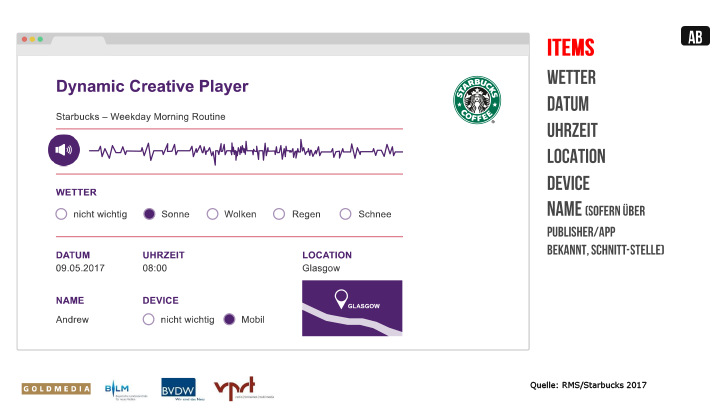Image resolution: width=720 pixels, height=405 pixels.
Task: Click the BVDW logo
Action: coord(179,388)
